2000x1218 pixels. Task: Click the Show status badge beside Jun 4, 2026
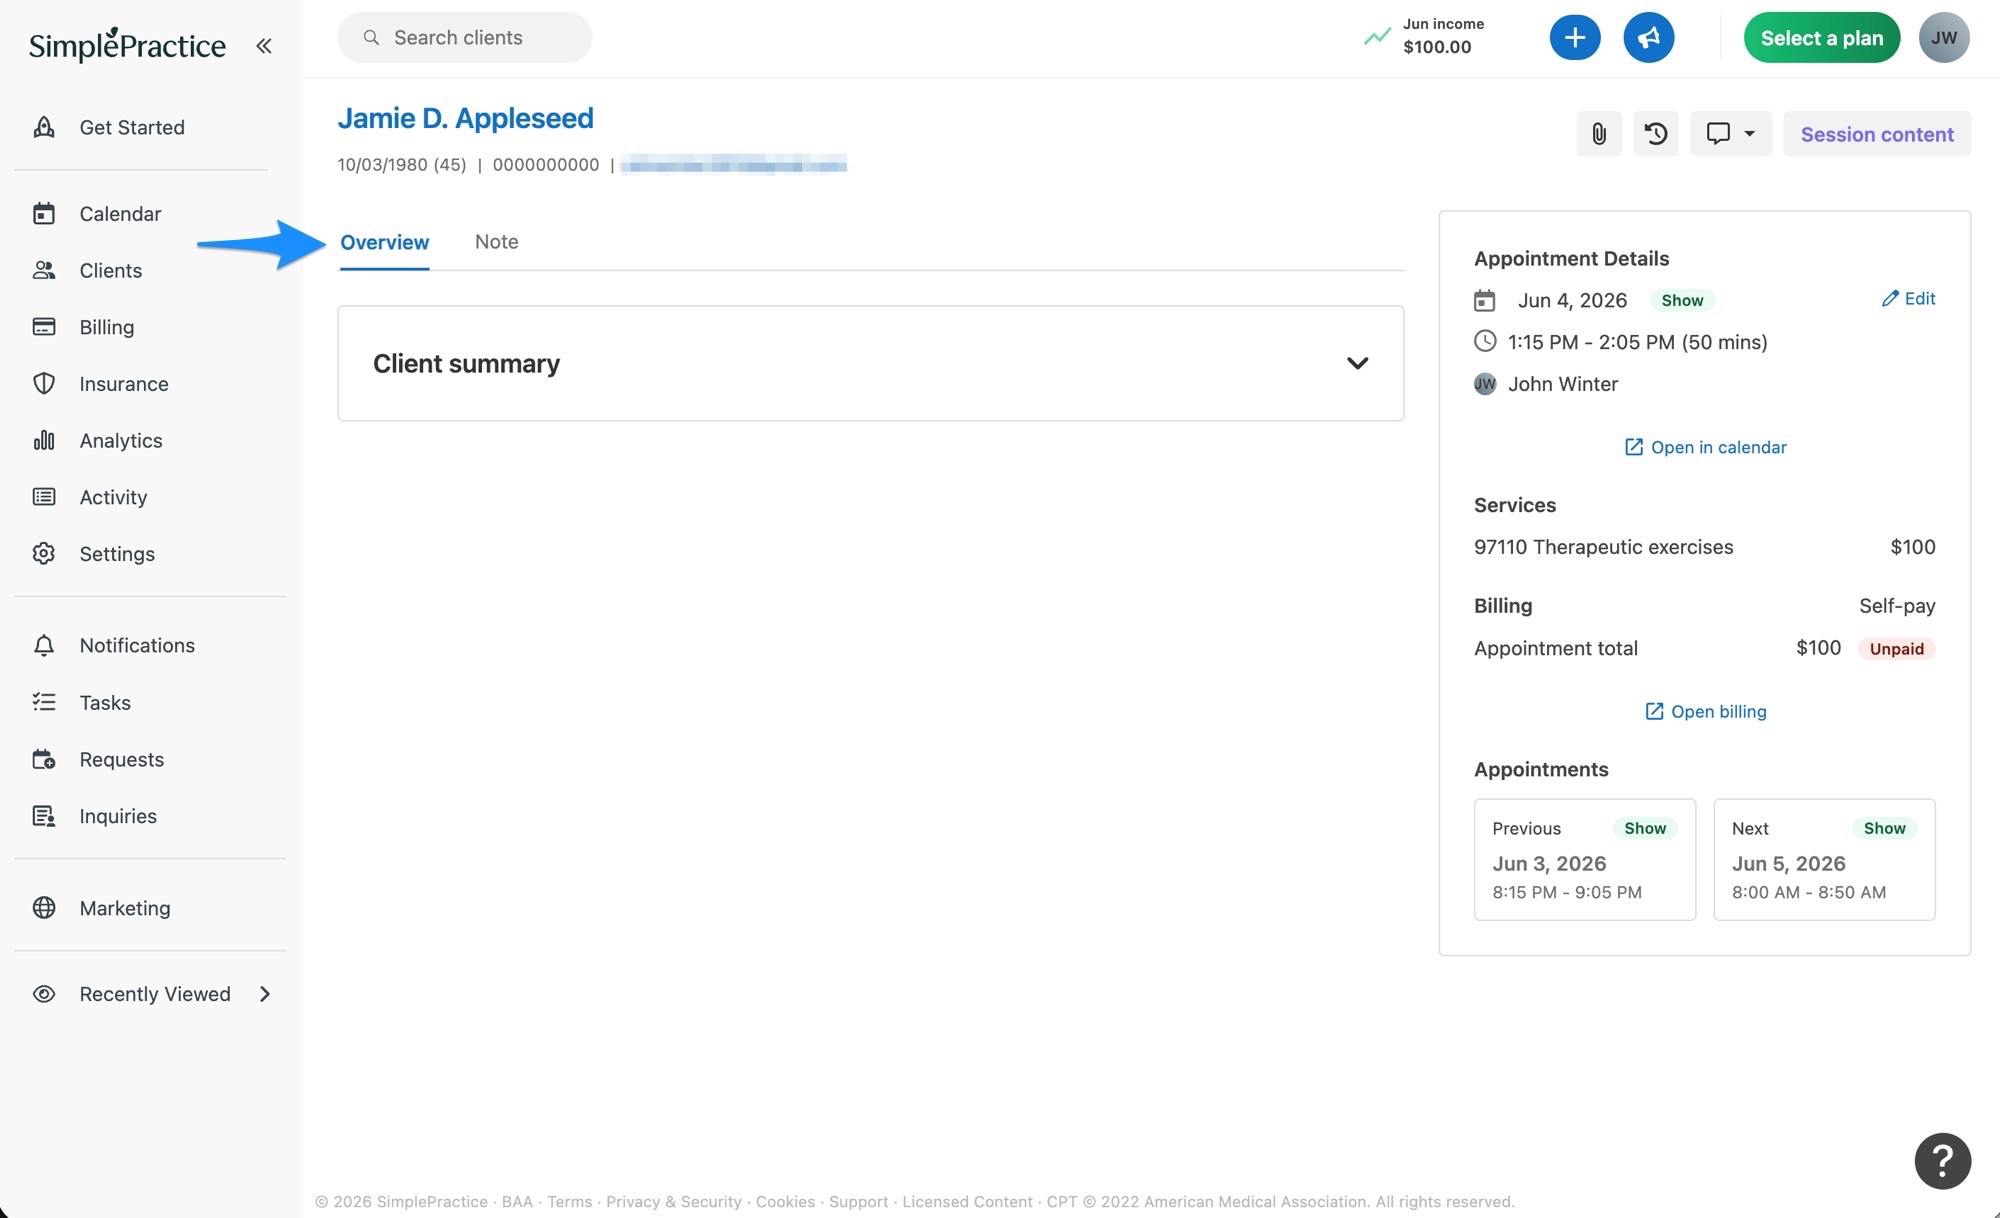(1682, 300)
